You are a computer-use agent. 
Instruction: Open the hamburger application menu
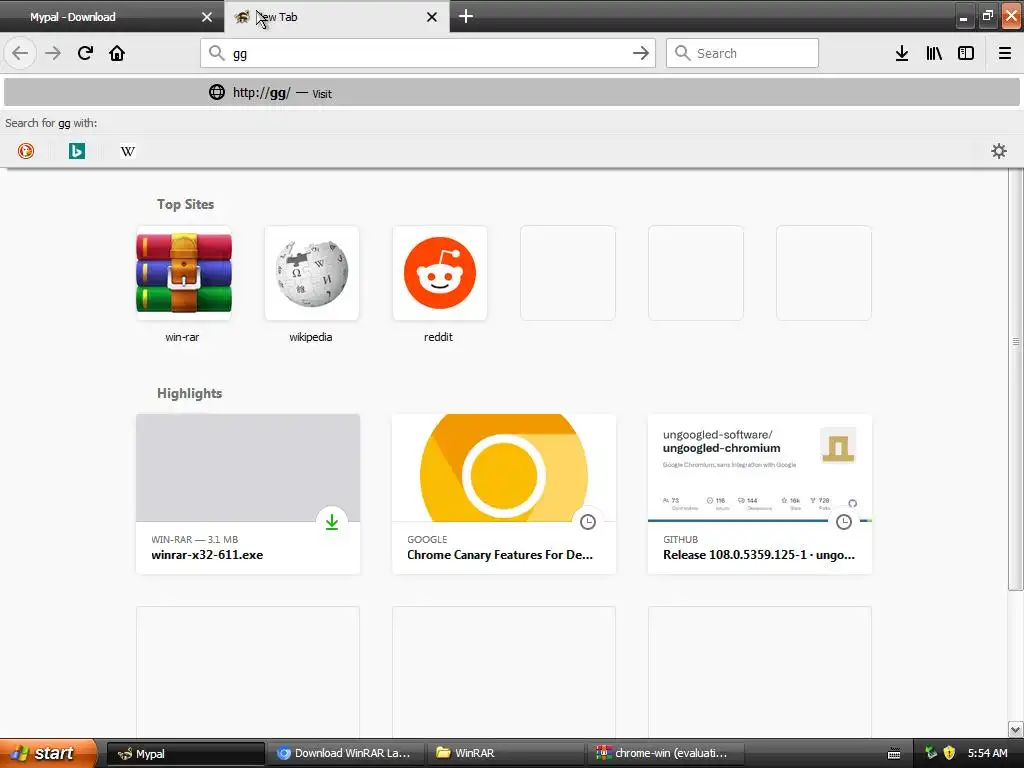pyautogui.click(x=1005, y=53)
